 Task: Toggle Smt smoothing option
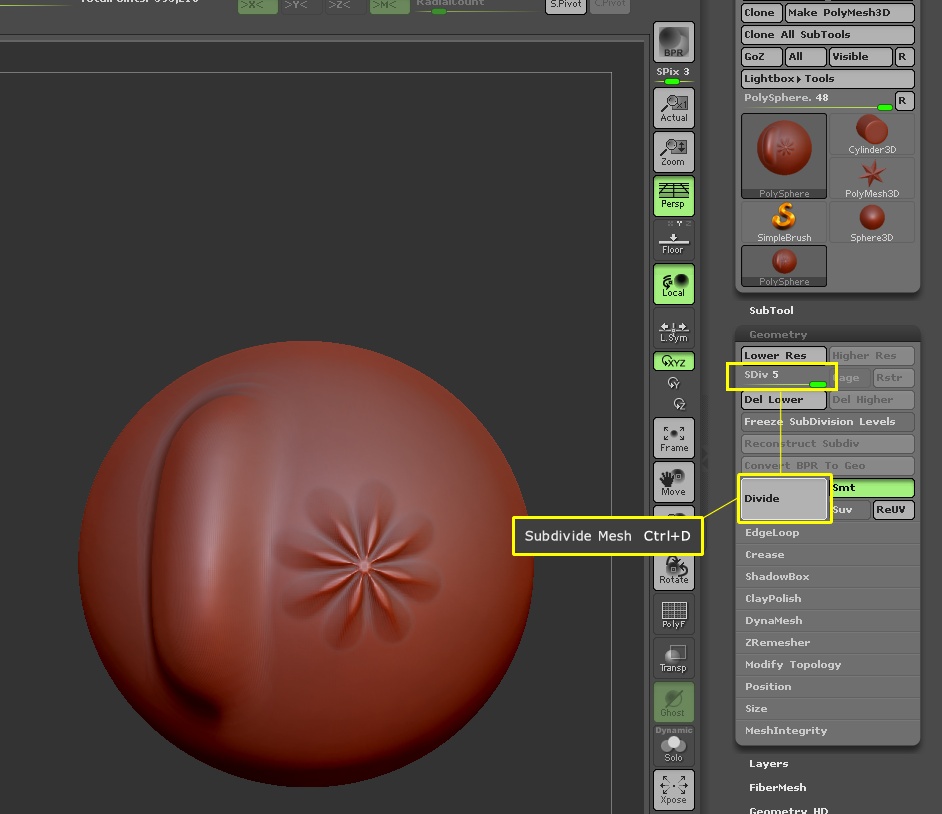click(x=873, y=488)
